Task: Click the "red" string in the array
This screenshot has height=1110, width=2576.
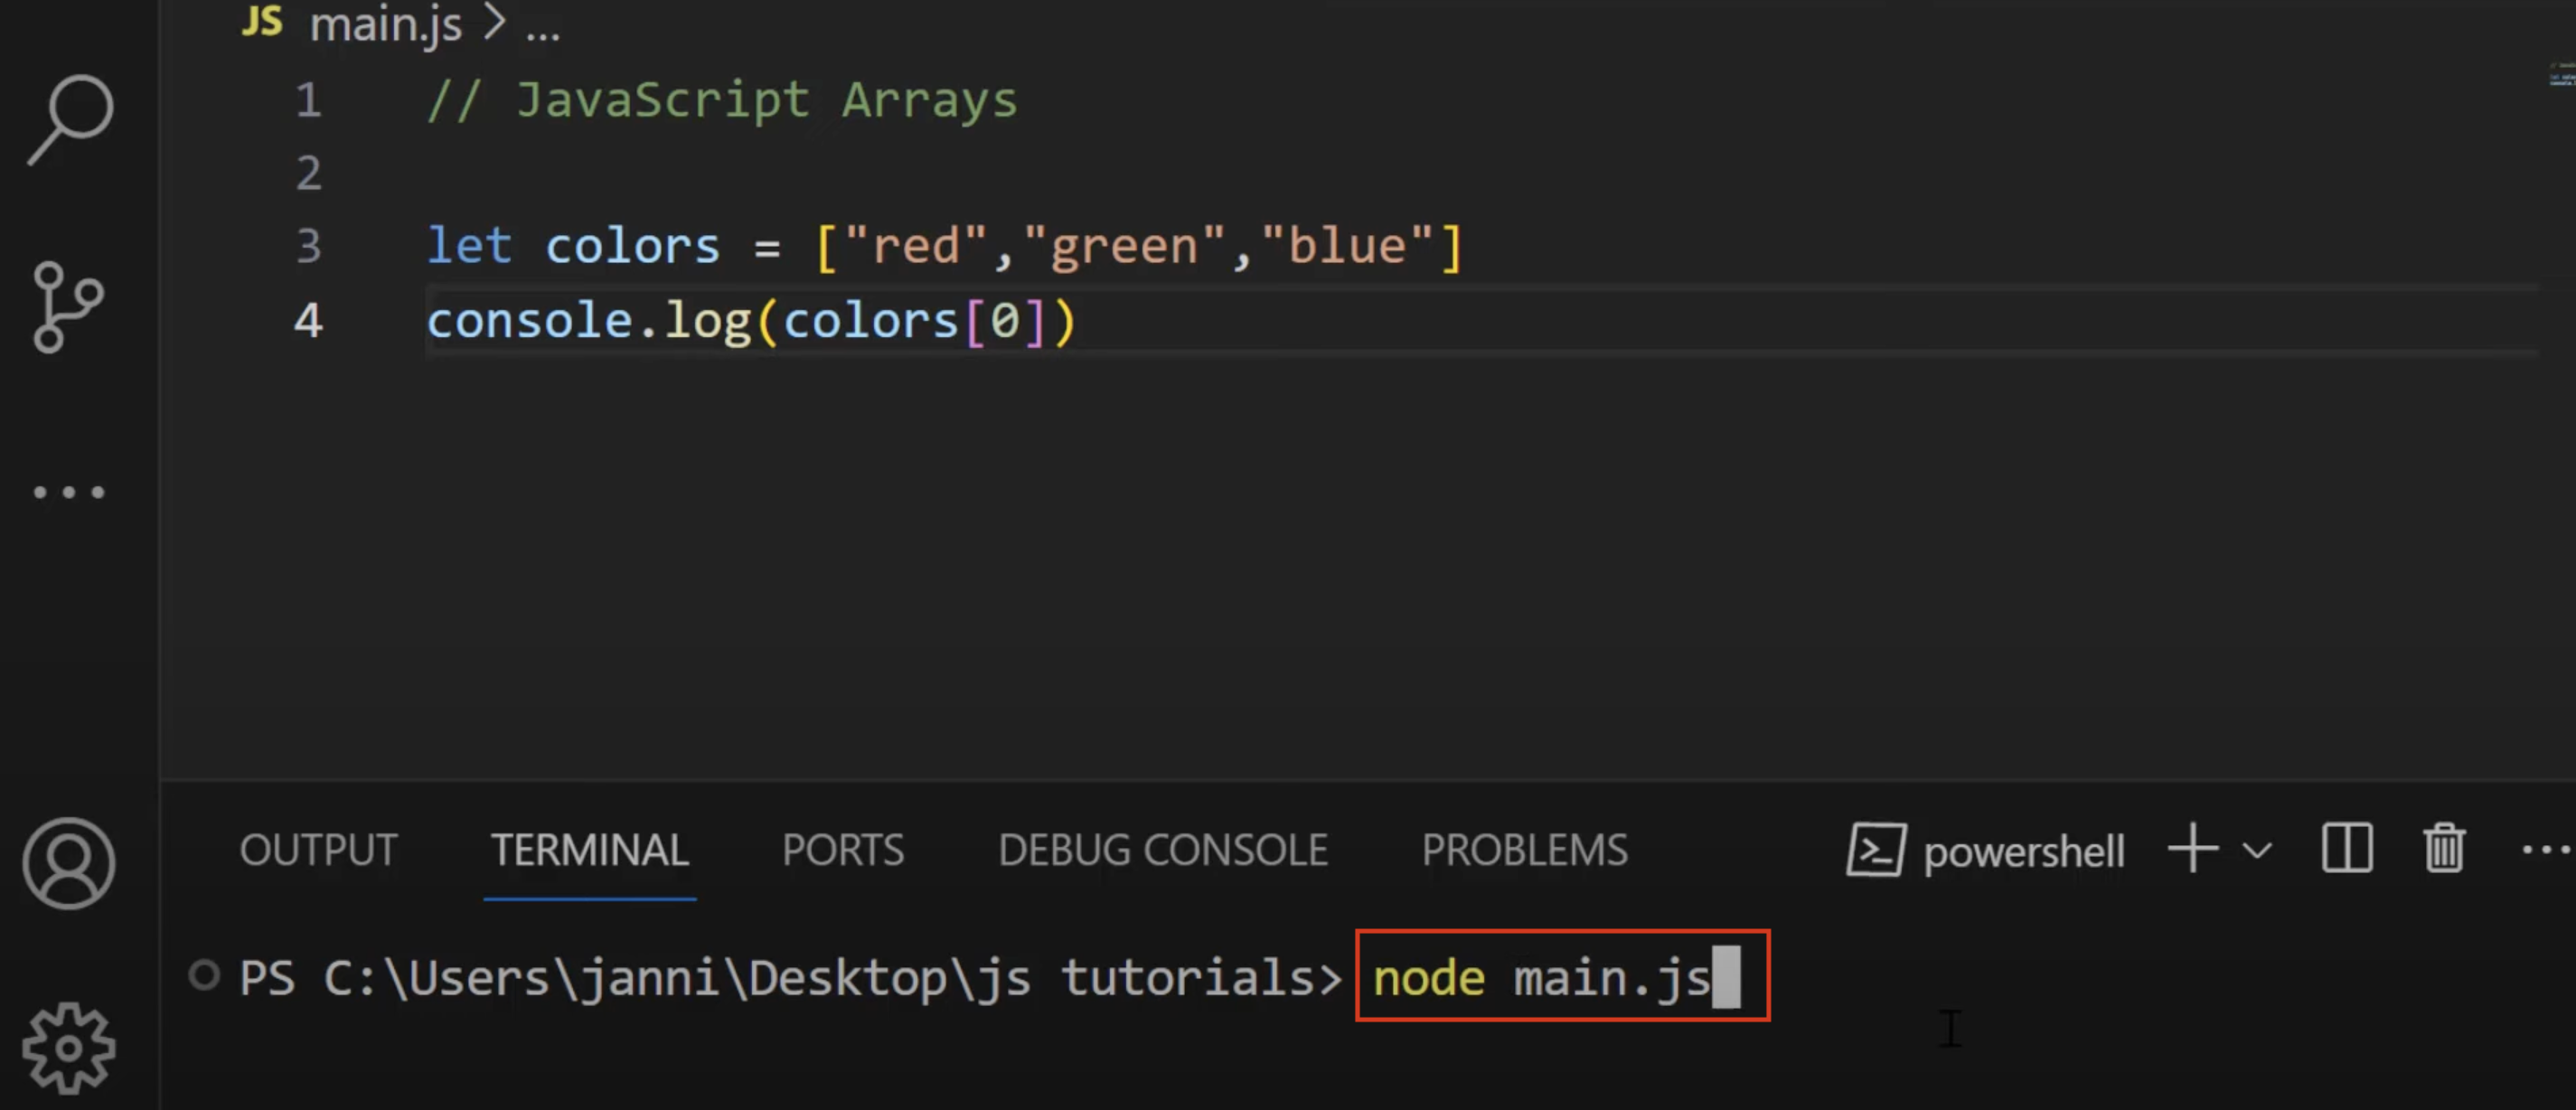Action: pos(917,246)
